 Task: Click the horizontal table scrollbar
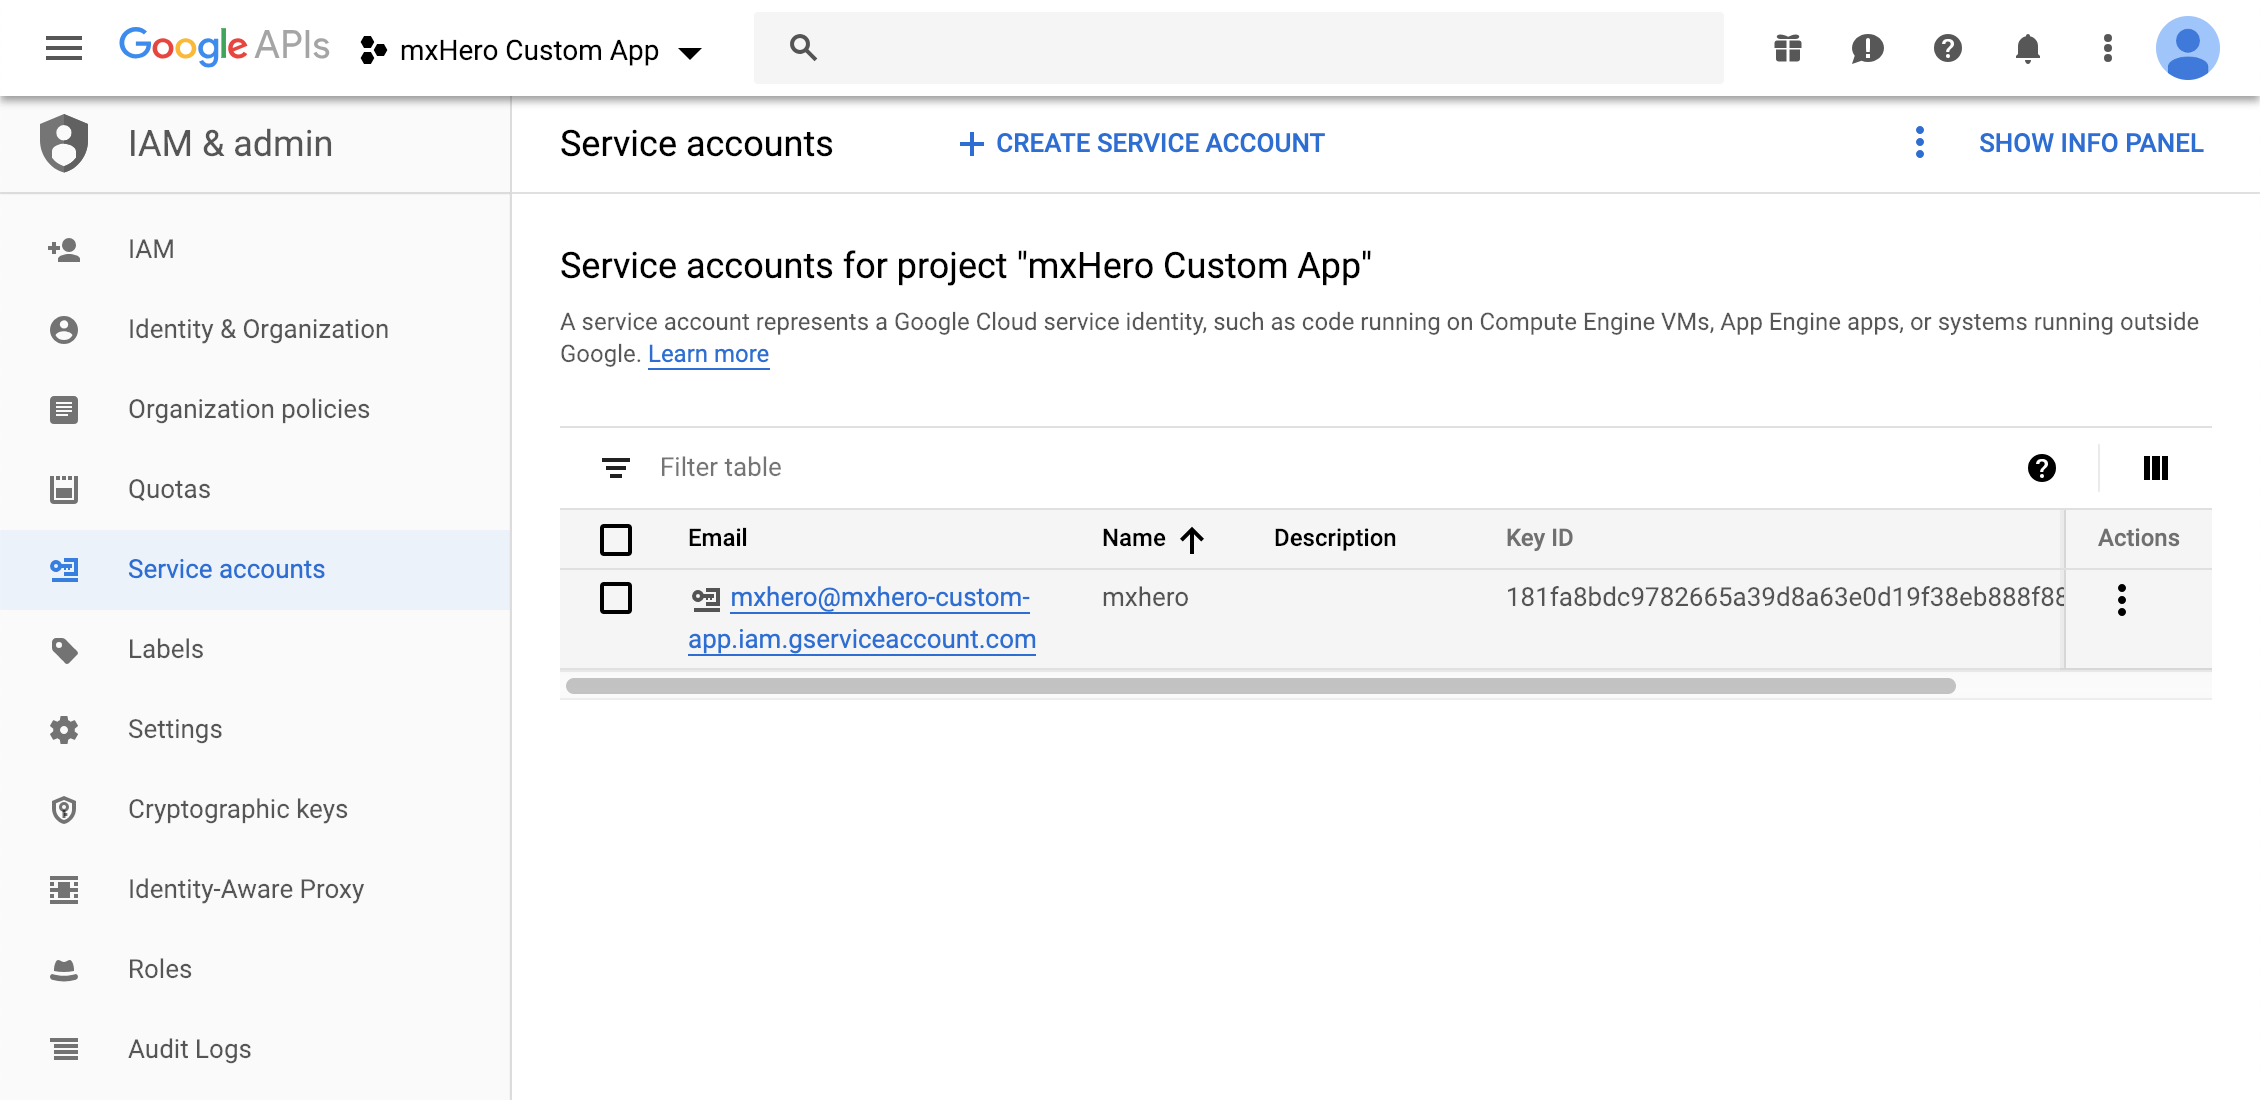1260,686
